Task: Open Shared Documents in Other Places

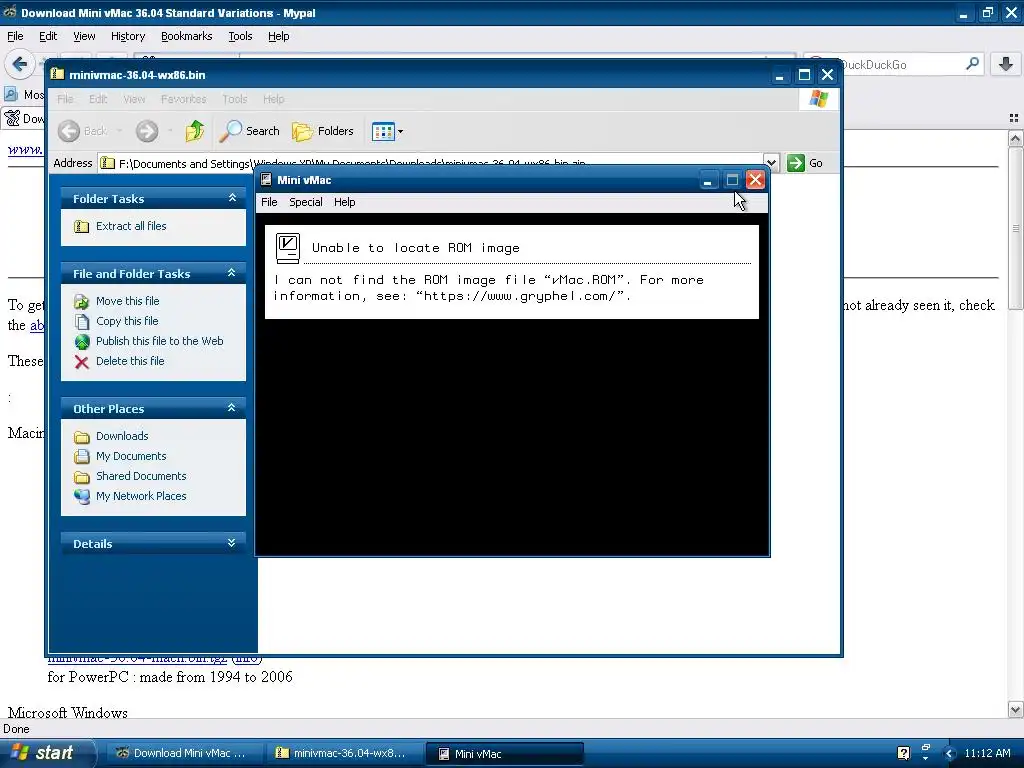Action: click(x=141, y=476)
